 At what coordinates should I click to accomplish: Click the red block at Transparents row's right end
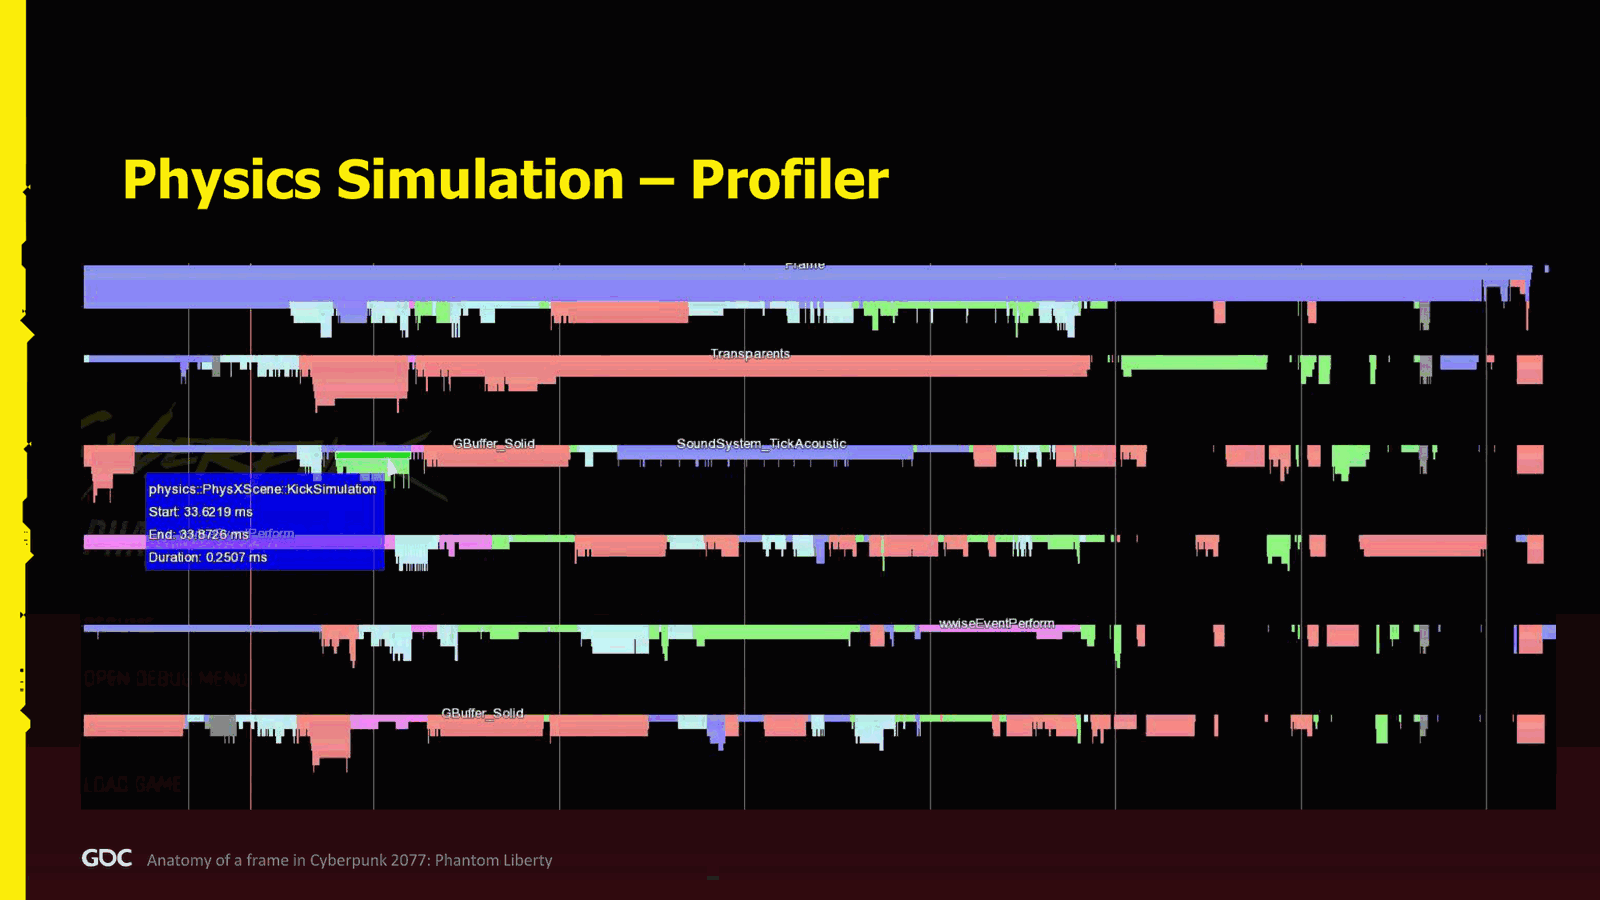1530,369
